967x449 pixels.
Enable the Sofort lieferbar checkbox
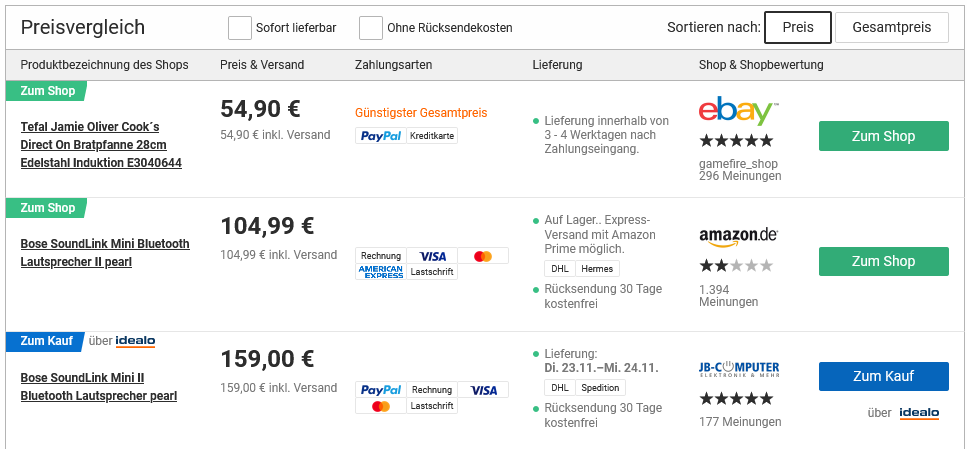tap(240, 28)
